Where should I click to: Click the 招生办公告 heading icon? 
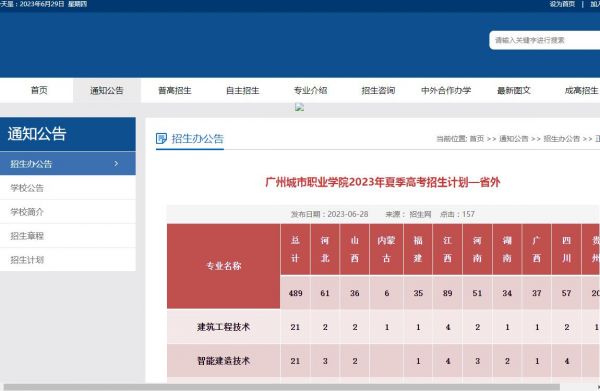161,138
